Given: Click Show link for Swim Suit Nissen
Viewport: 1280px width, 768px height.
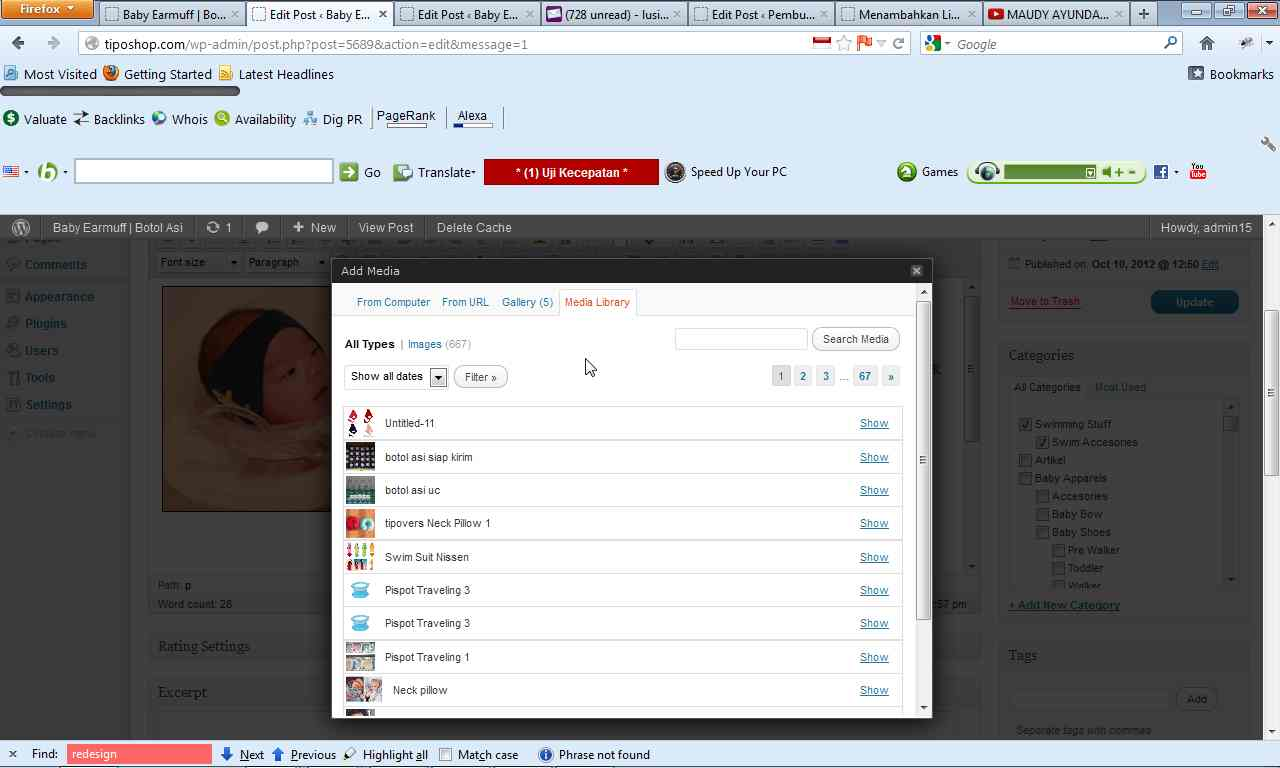Looking at the screenshot, I should [x=873, y=557].
